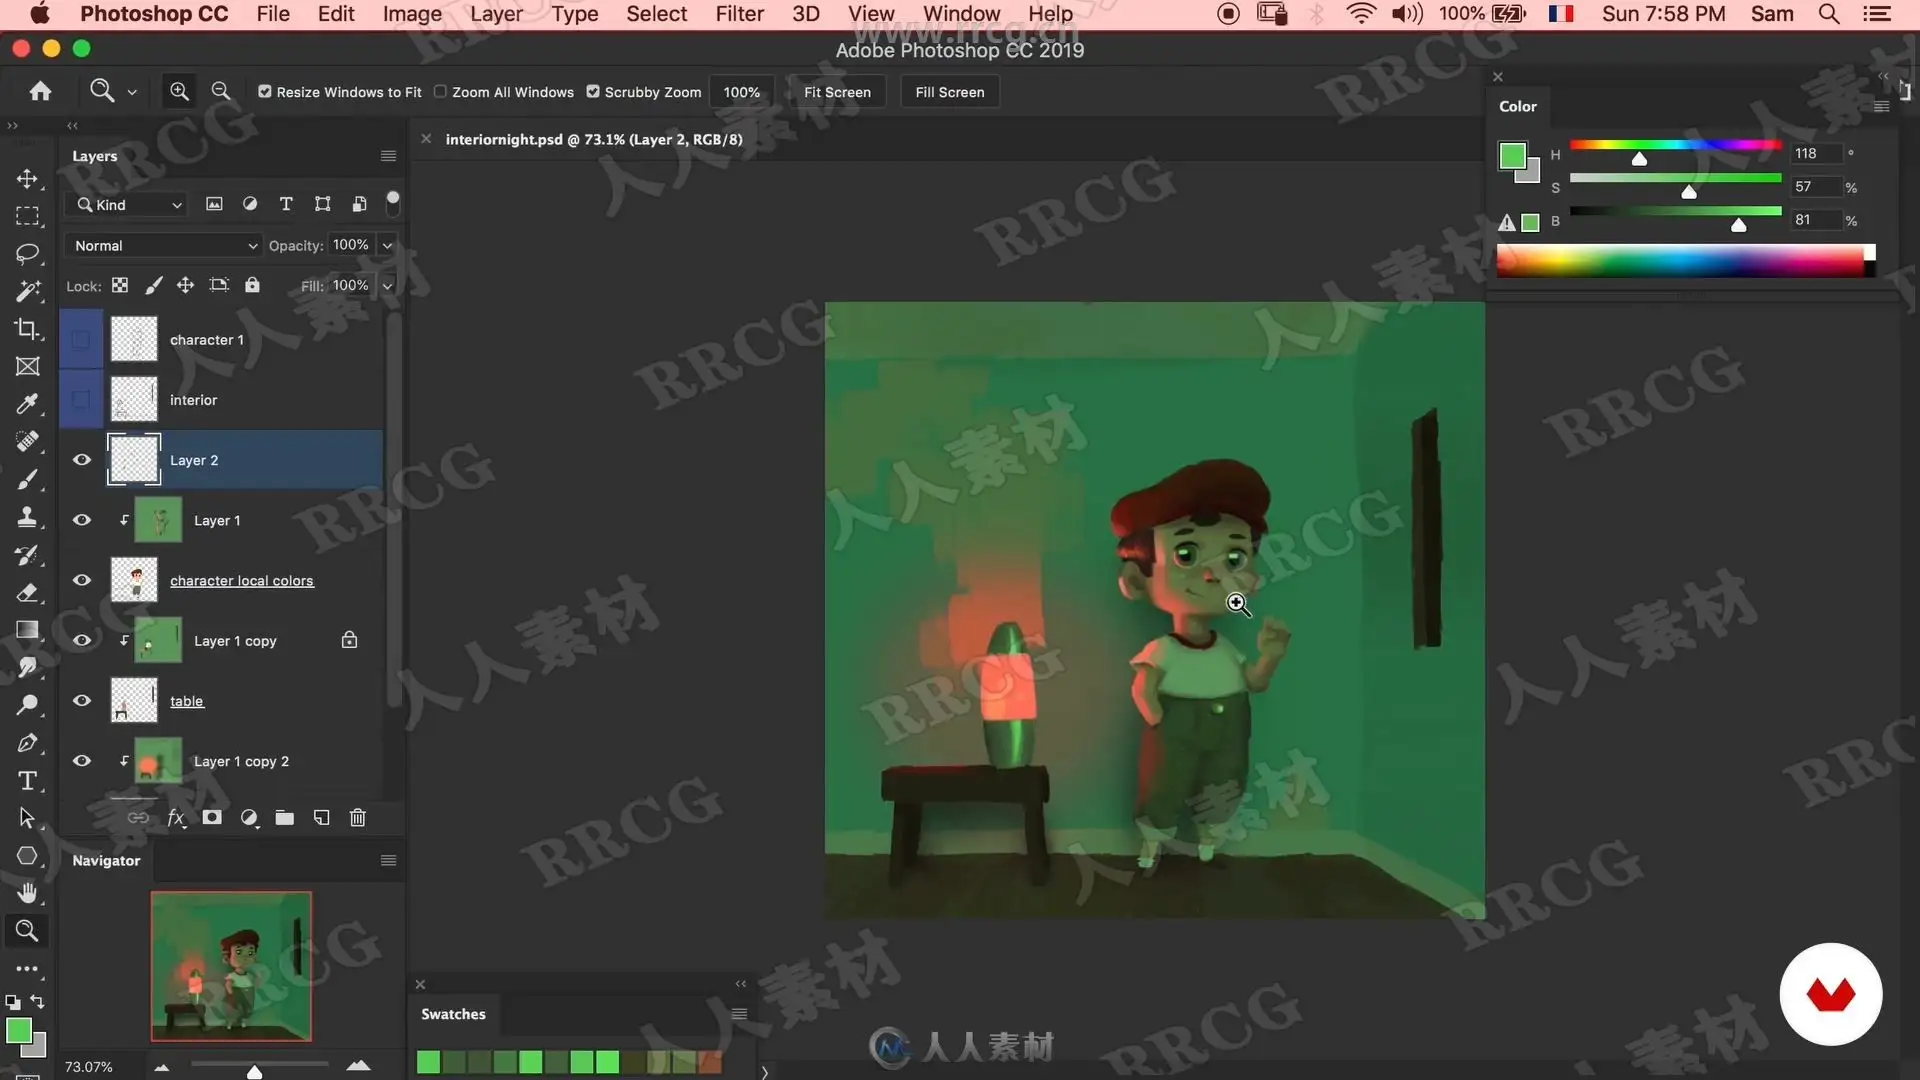Select the Spot Healing Brush tool
1920x1080 pixels.
(27, 442)
